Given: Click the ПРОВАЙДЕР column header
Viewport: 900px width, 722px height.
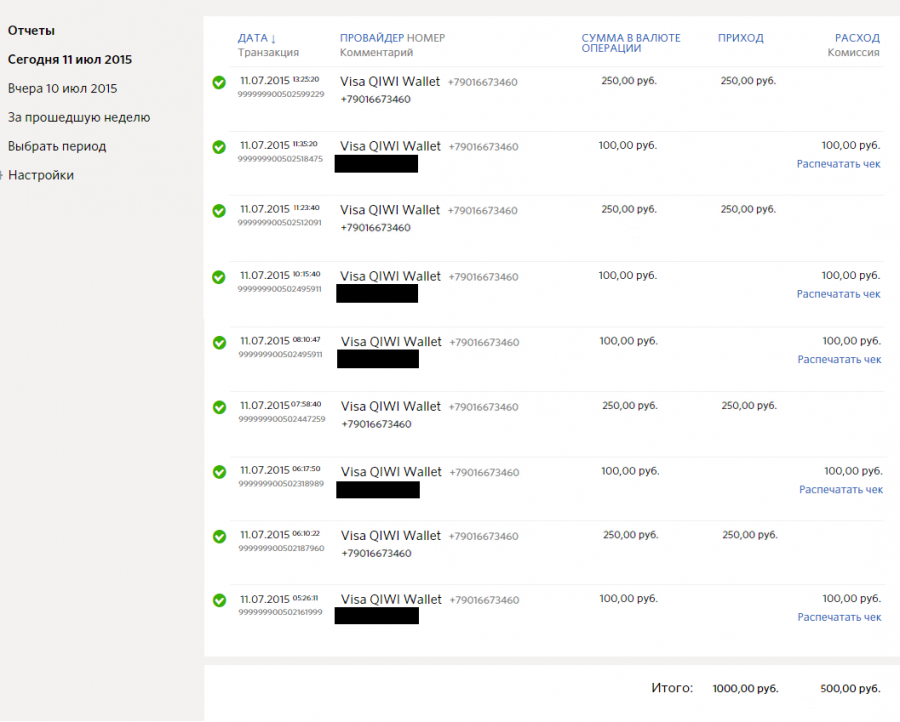Looking at the screenshot, I should click(371, 38).
